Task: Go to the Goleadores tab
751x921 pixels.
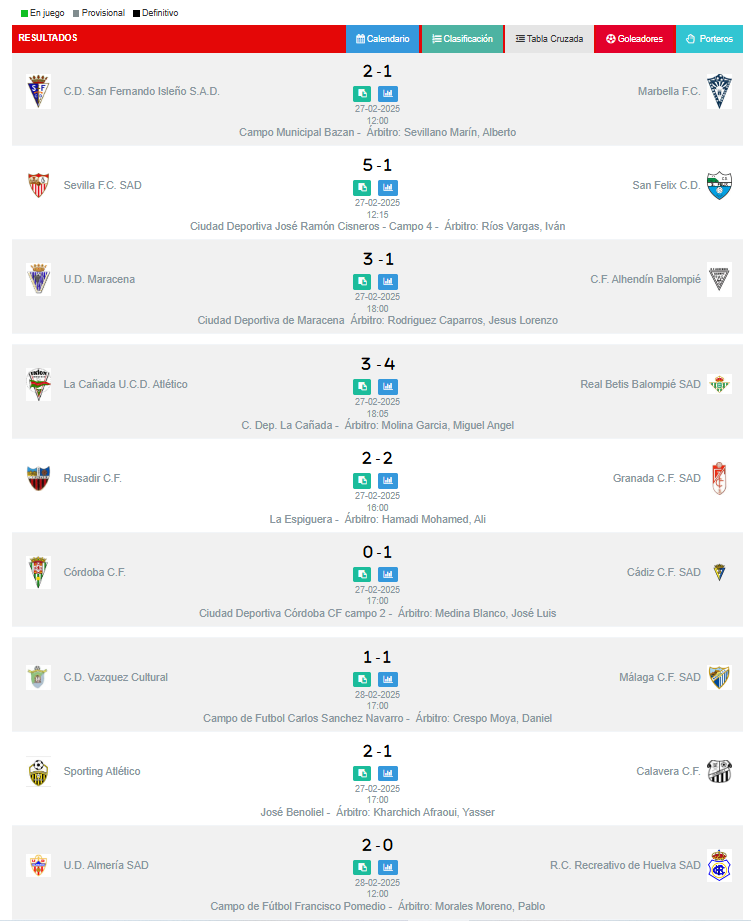Action: [x=634, y=39]
